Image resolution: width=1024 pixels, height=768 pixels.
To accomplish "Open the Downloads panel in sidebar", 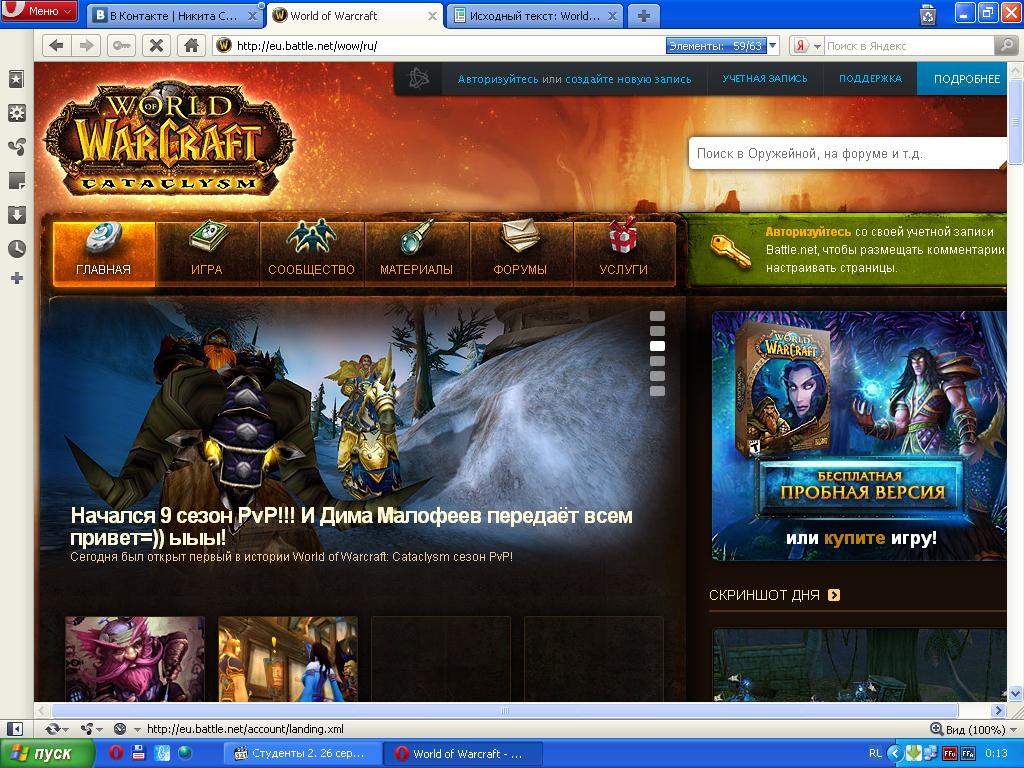I will coord(16,214).
